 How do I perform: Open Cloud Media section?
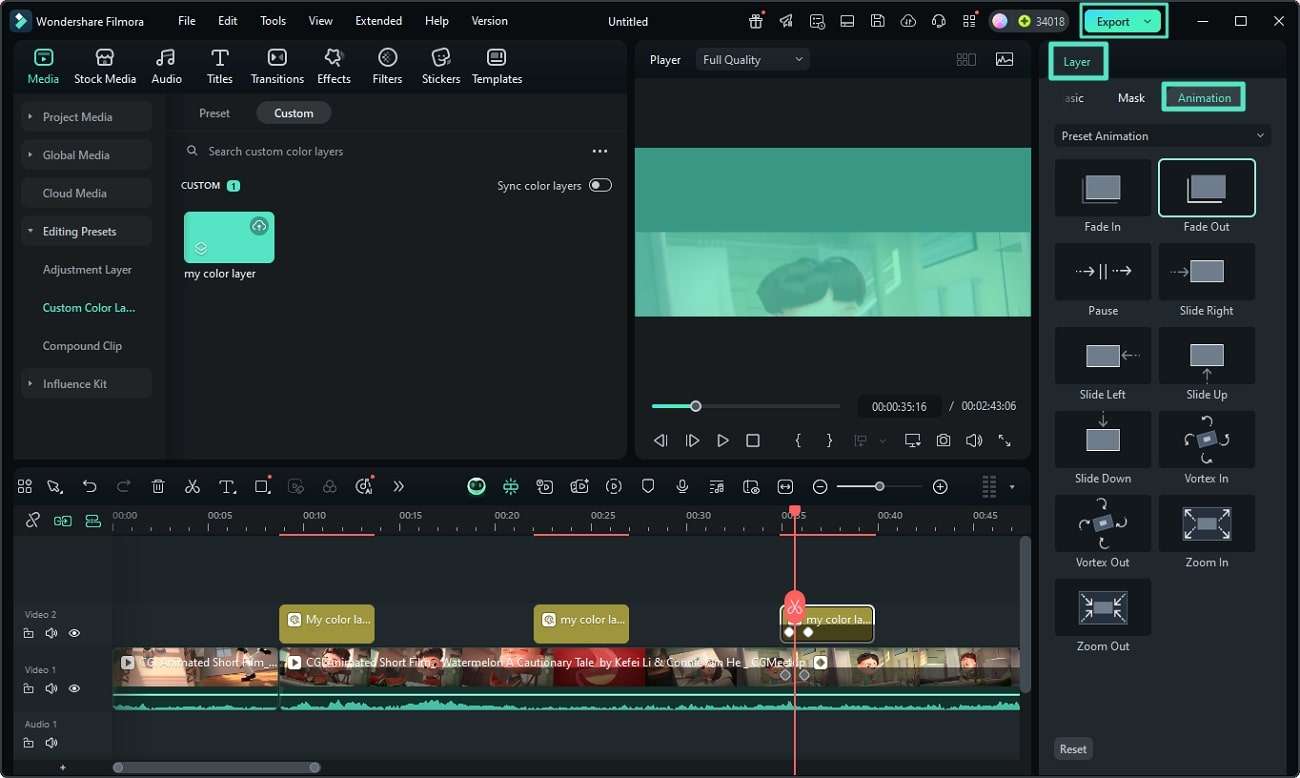[x=87, y=193]
